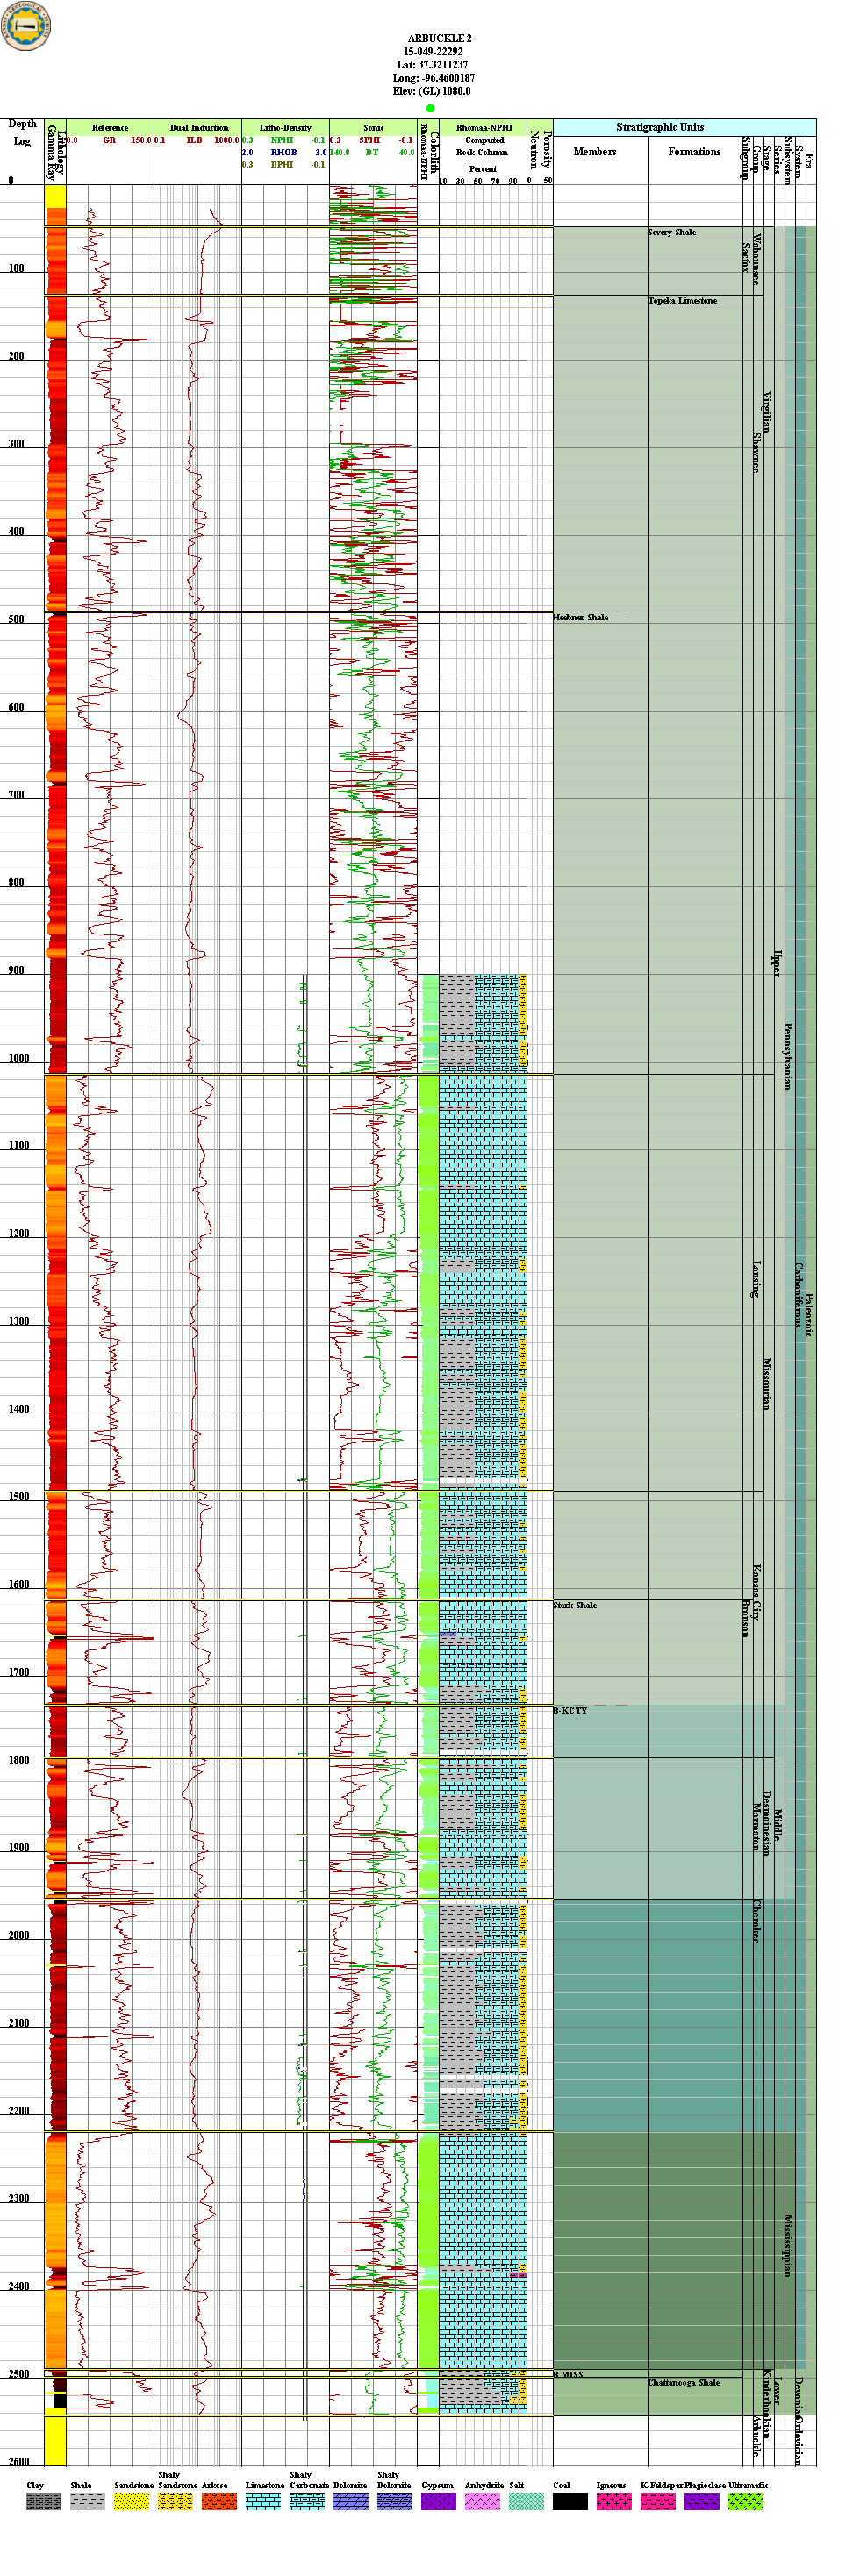Click the Sonic track header
Screen dimensions: 860x2576
point(374,128)
